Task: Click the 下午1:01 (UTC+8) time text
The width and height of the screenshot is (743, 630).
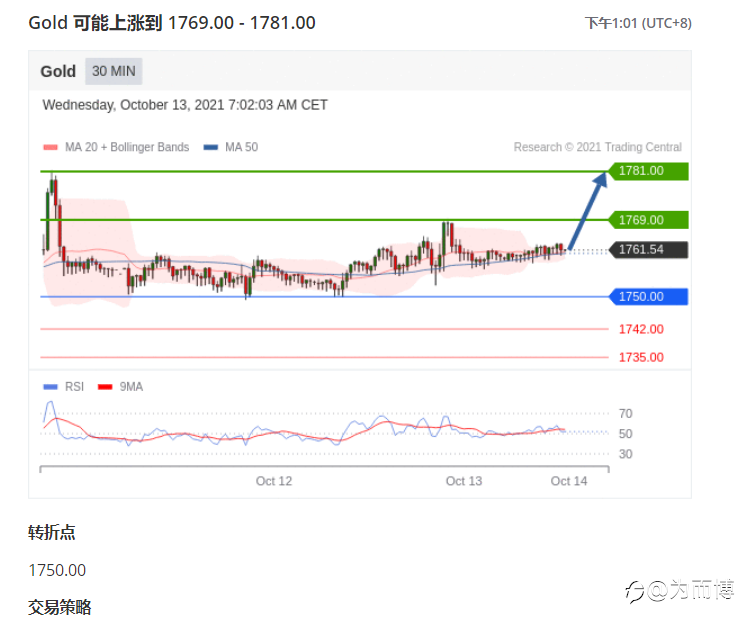Action: pyautogui.click(x=638, y=23)
